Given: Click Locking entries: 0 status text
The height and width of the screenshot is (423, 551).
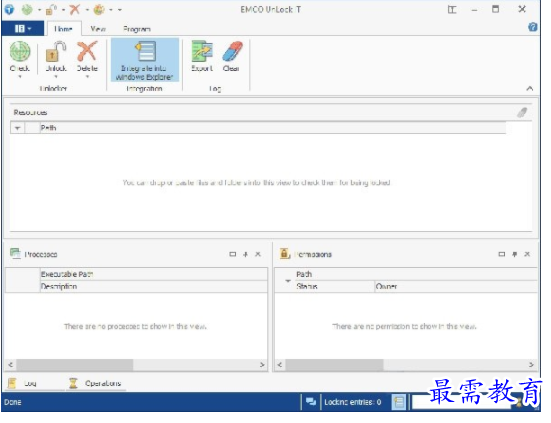Looking at the screenshot, I should coord(352,402).
